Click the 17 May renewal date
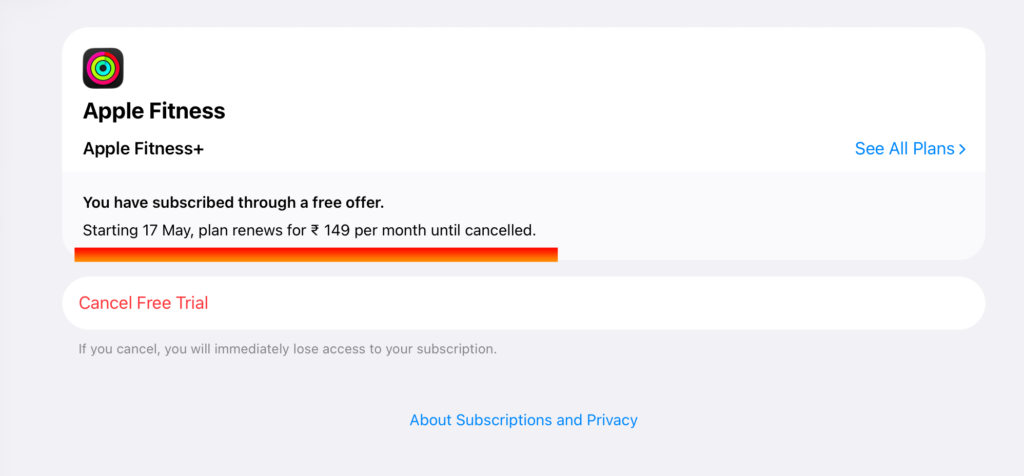 coord(166,230)
